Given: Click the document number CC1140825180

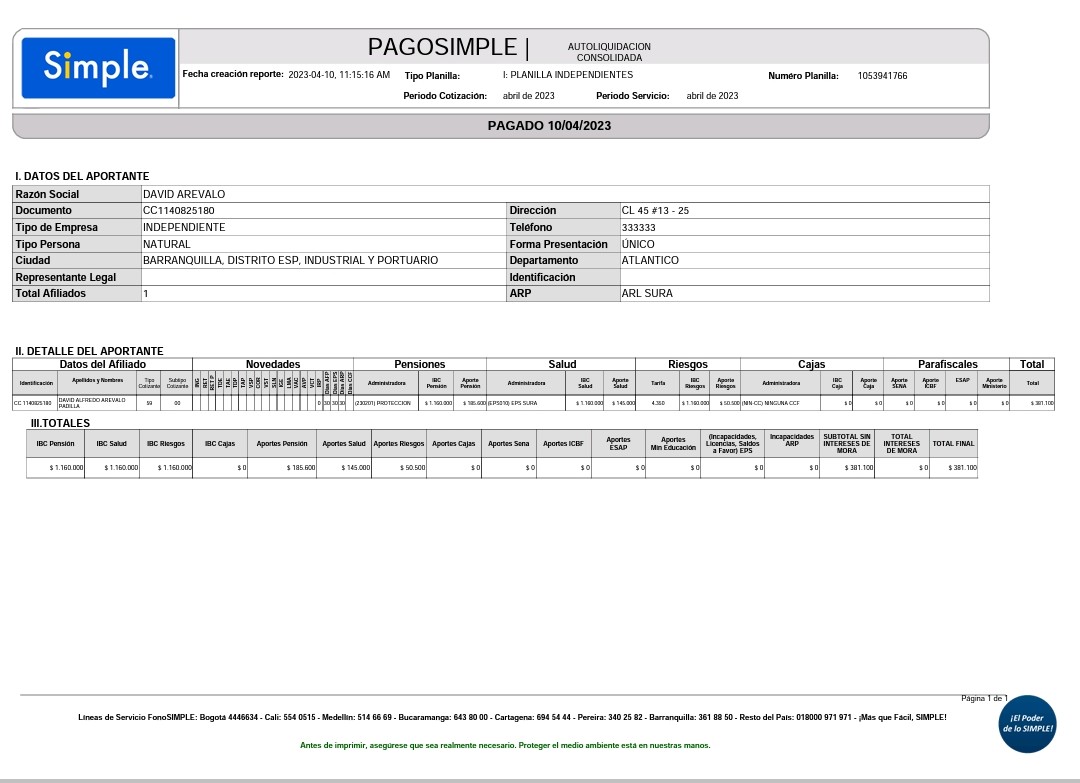Looking at the screenshot, I should click(179, 211).
